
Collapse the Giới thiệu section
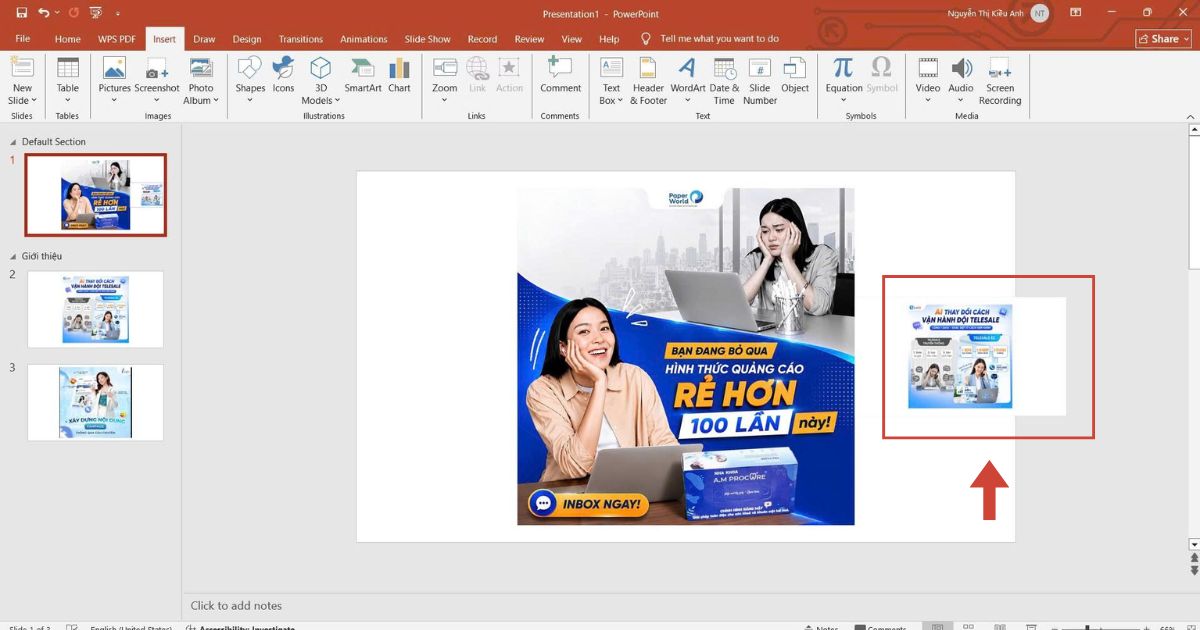pyautogui.click(x=13, y=257)
